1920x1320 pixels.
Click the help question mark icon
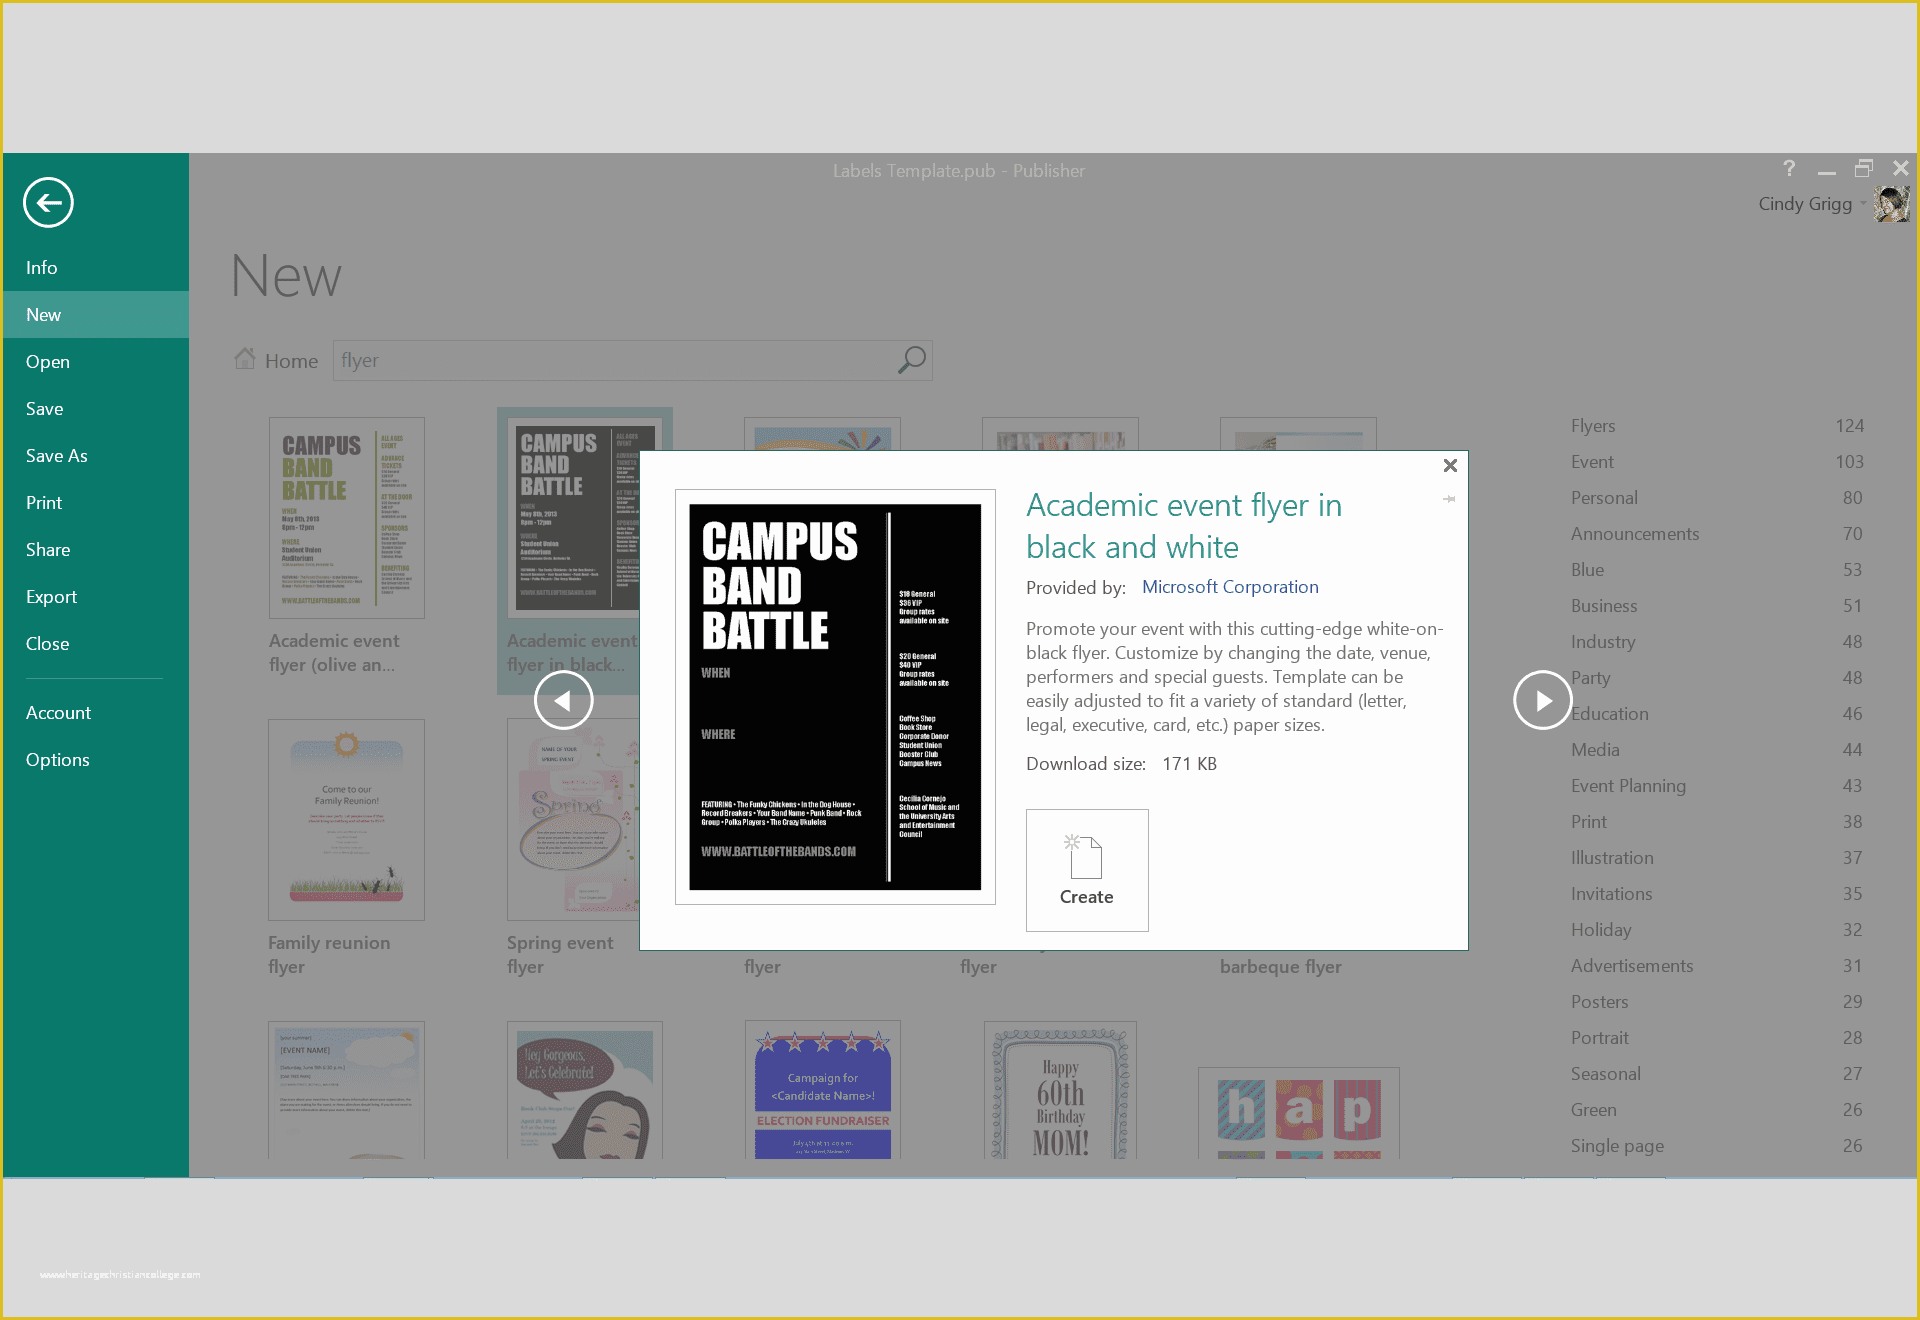point(1787,171)
